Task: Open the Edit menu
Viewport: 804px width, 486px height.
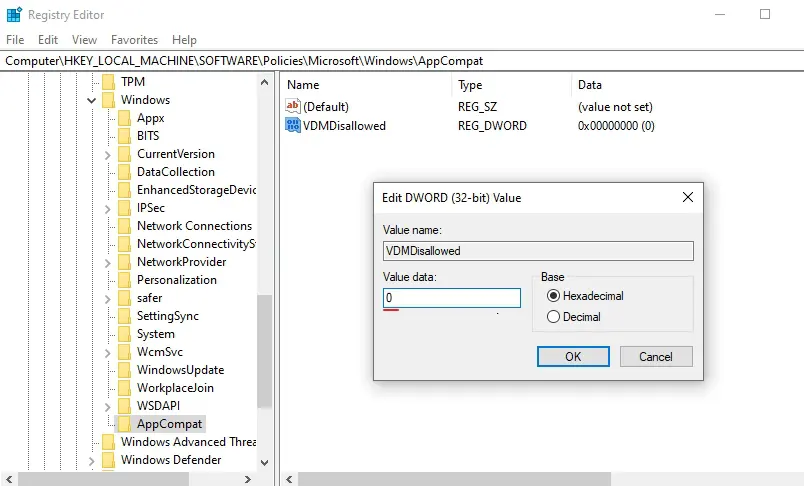Action: 48,39
